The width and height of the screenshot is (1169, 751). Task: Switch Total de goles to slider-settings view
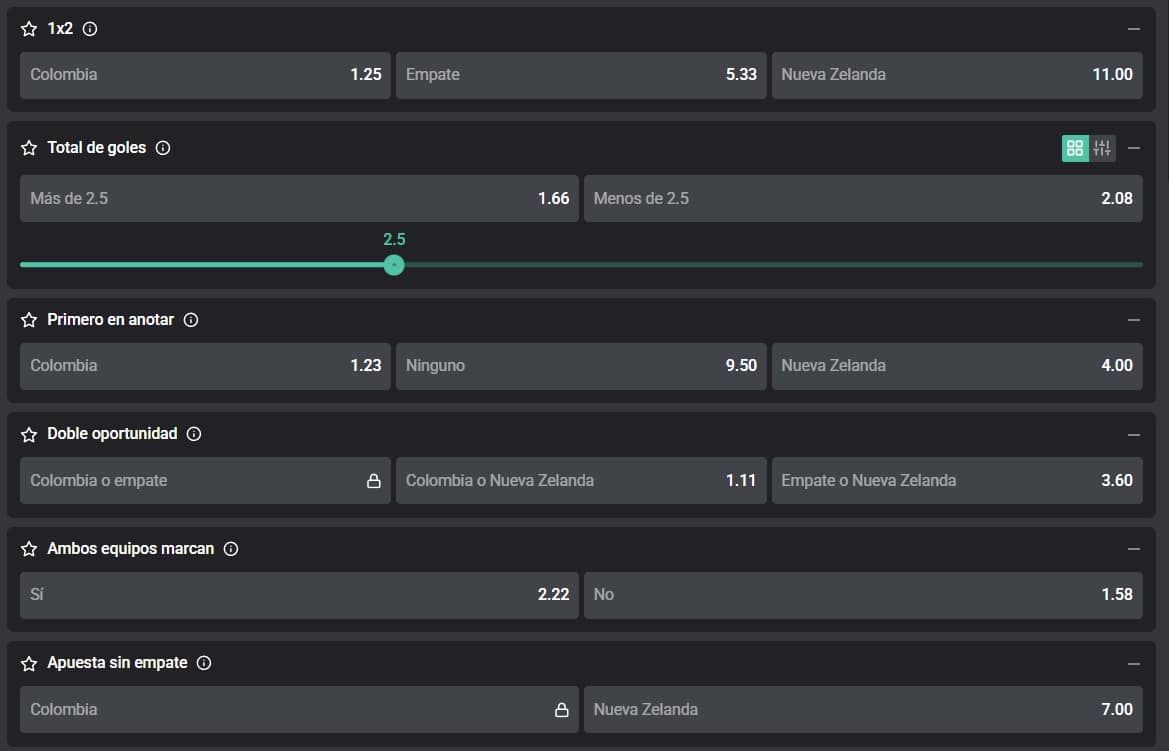coord(1102,148)
